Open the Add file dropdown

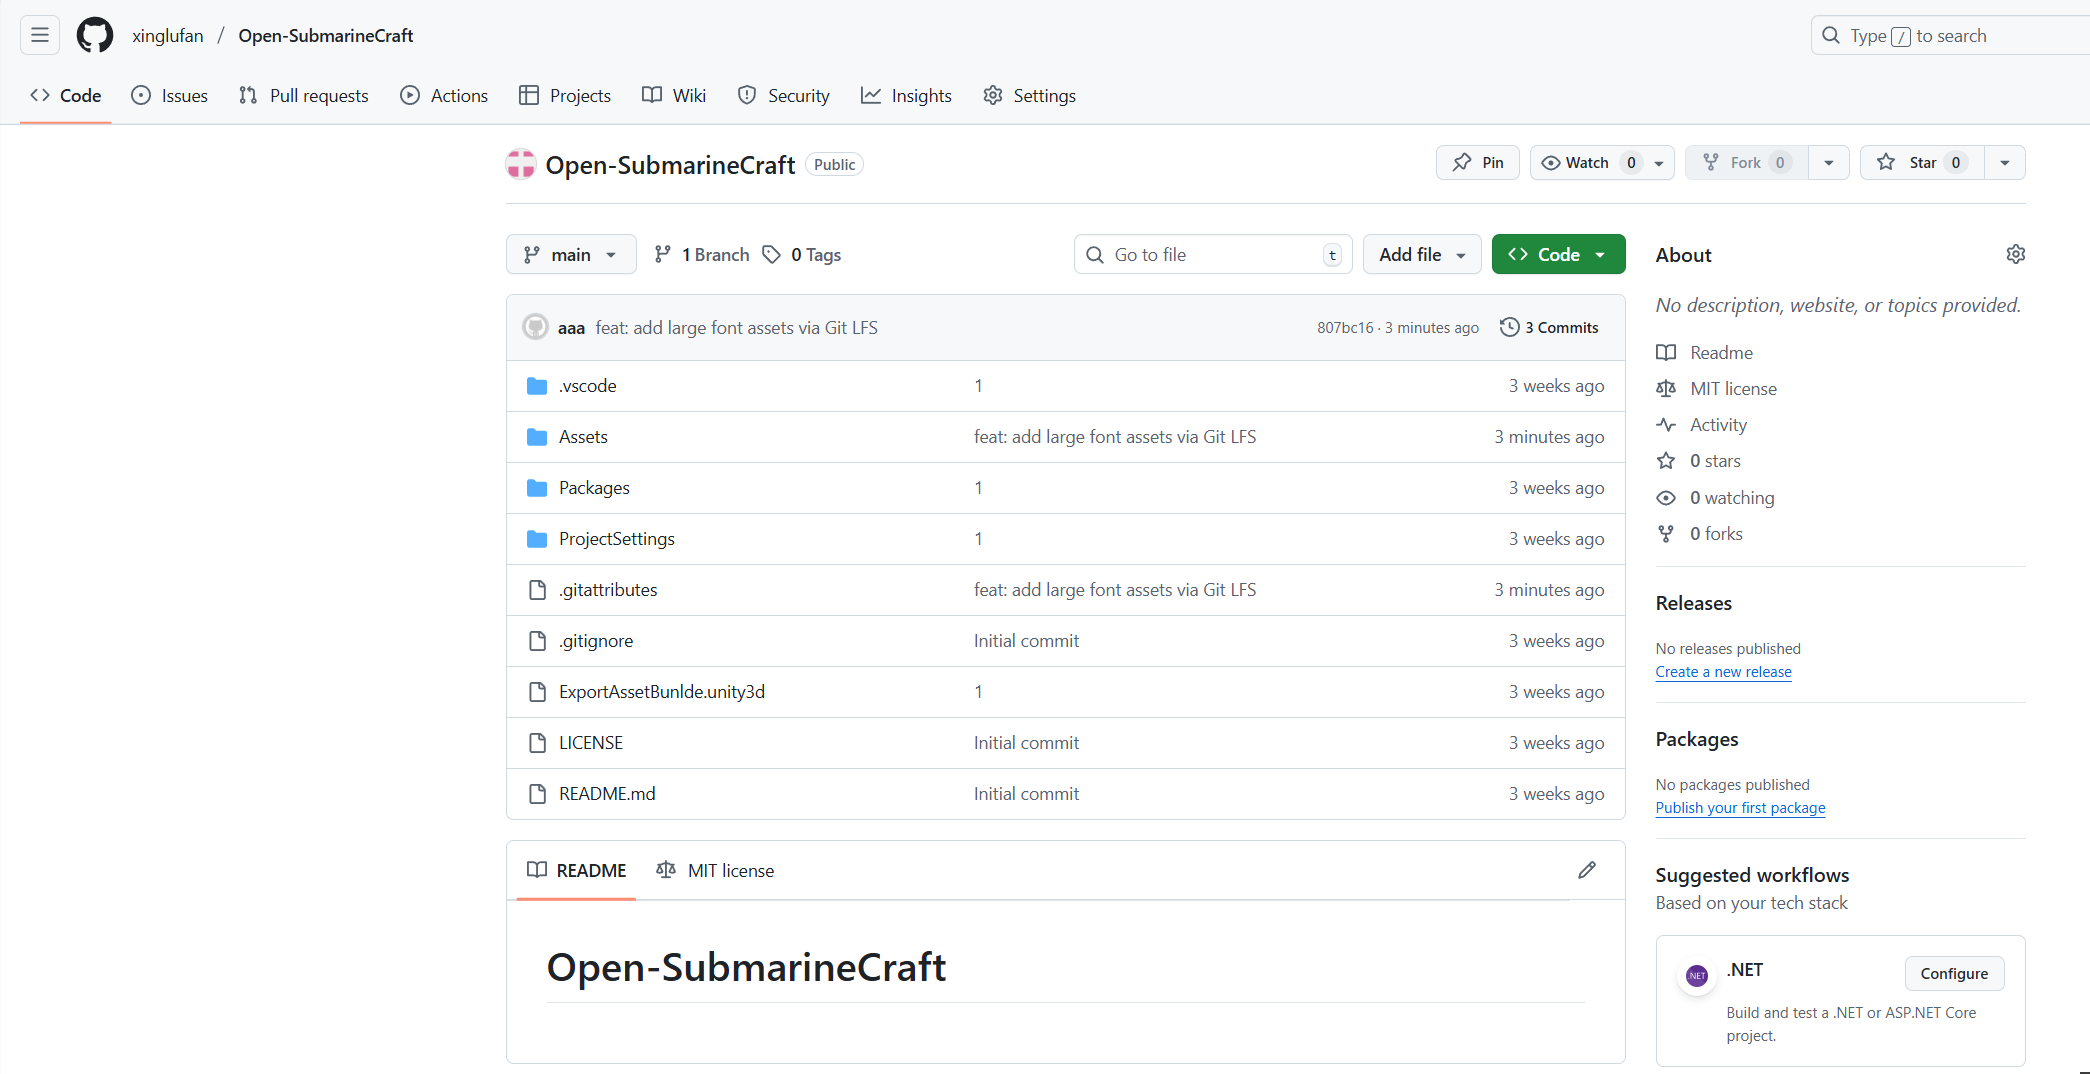(x=1421, y=254)
